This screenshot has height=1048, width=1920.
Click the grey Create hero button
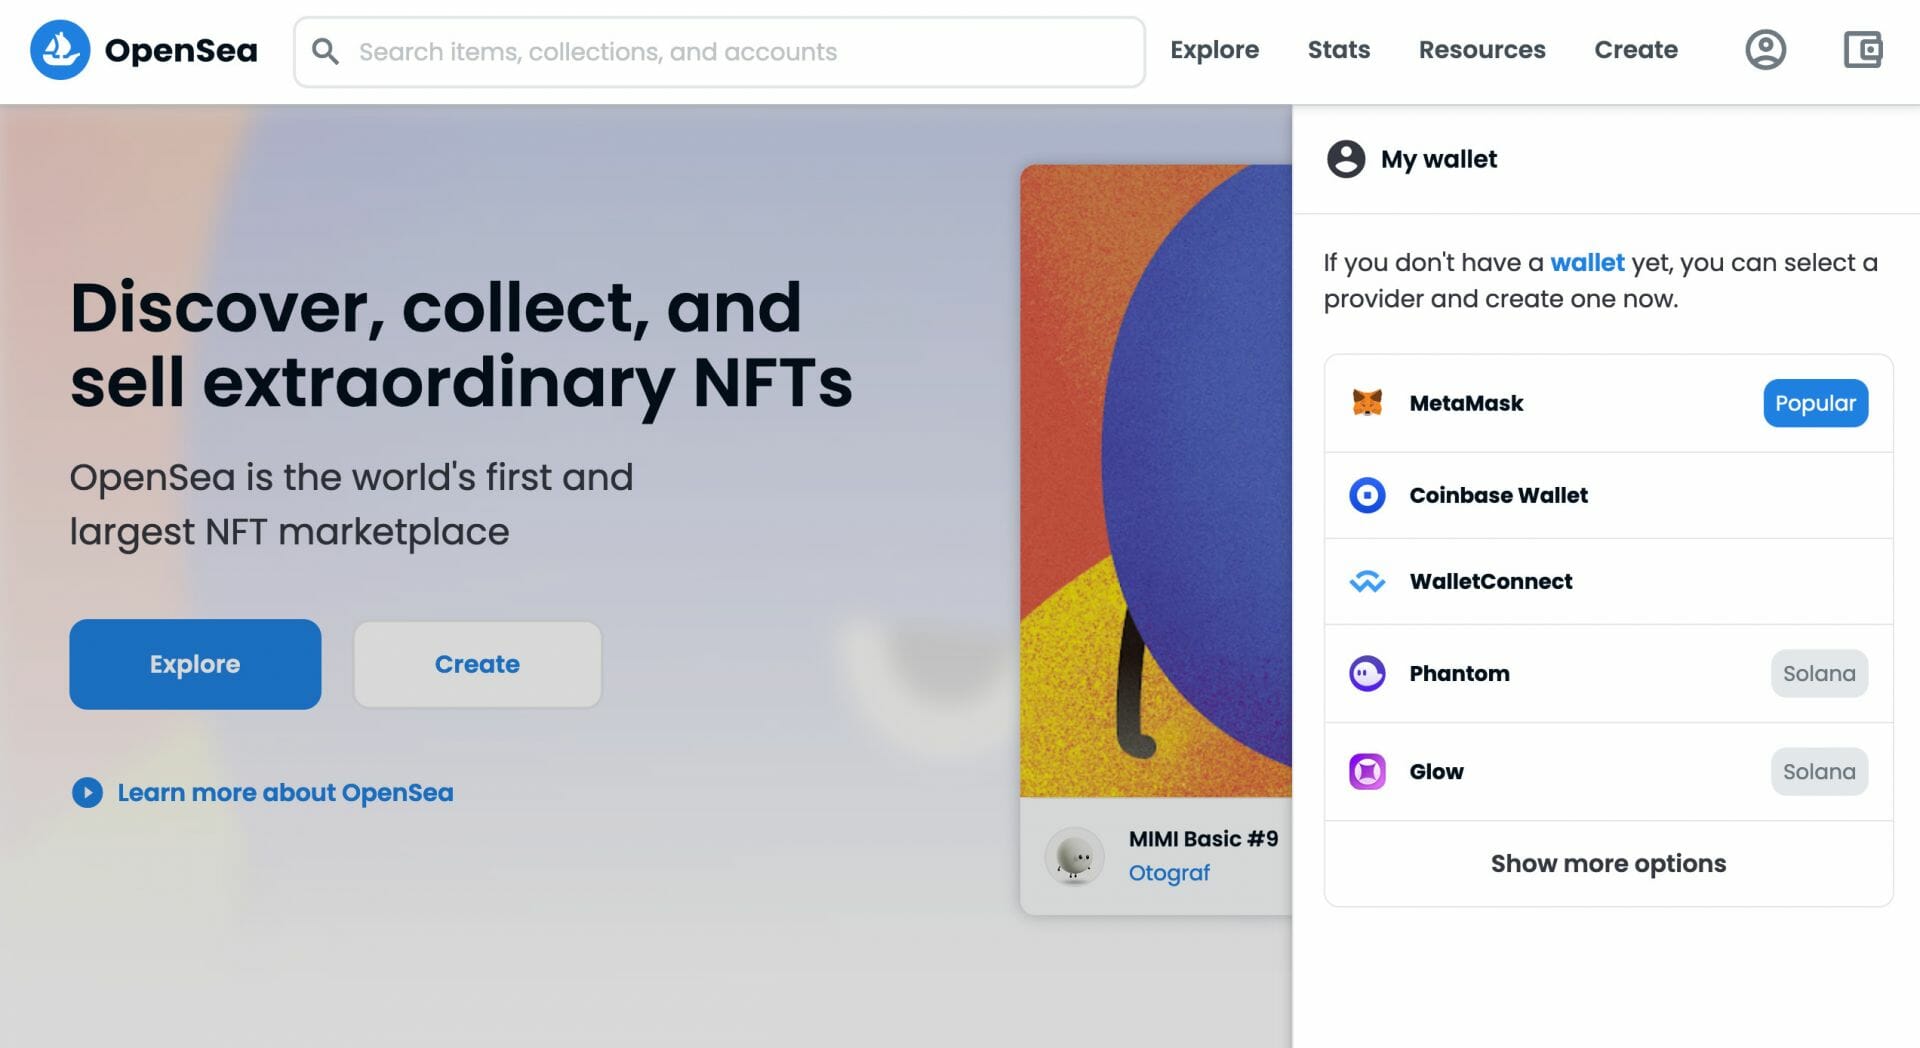click(477, 664)
